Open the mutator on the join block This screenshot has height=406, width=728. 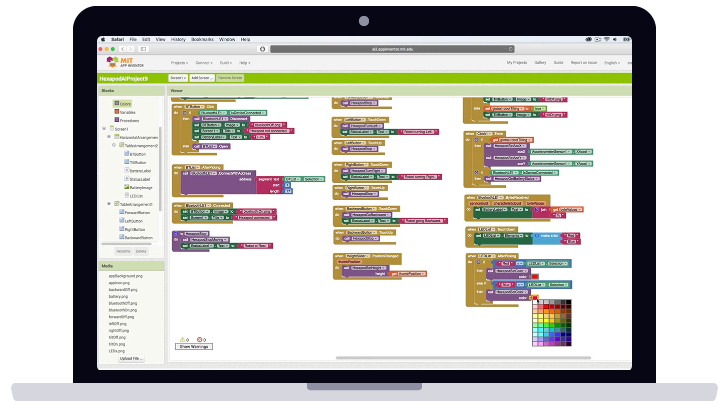(537, 210)
